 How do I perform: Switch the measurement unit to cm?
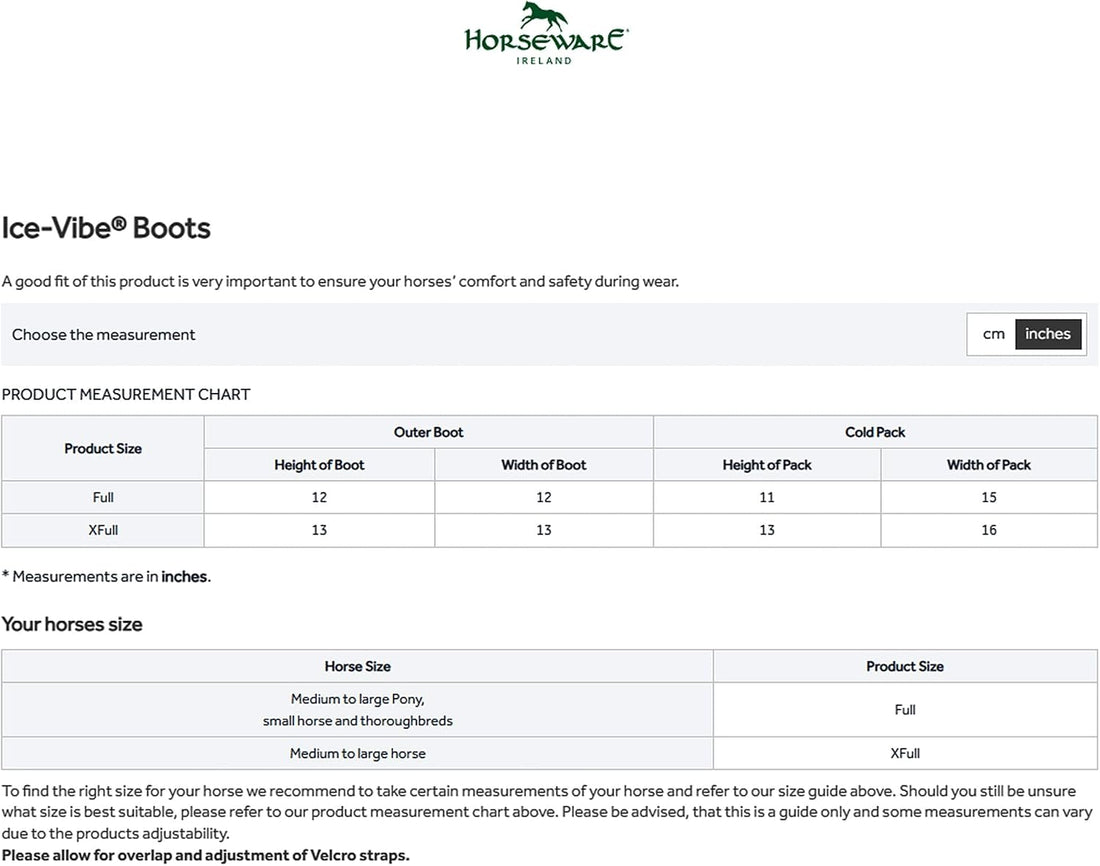[993, 334]
